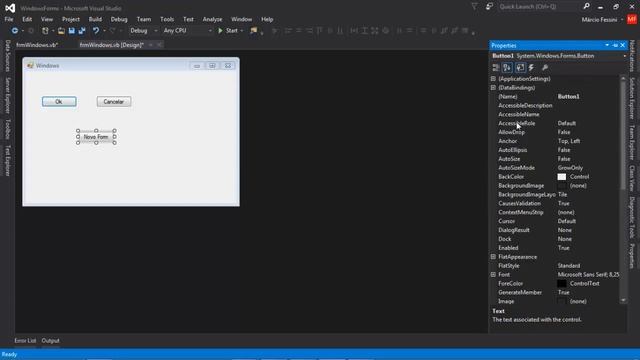Open the Edit menu
The image size is (640, 360).
coord(27,19)
